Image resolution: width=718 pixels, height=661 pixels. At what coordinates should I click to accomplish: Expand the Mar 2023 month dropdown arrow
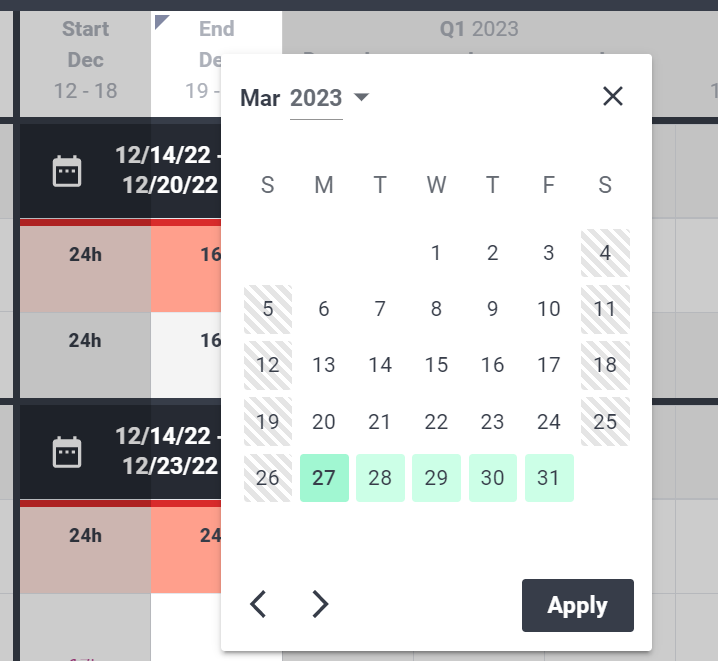361,97
